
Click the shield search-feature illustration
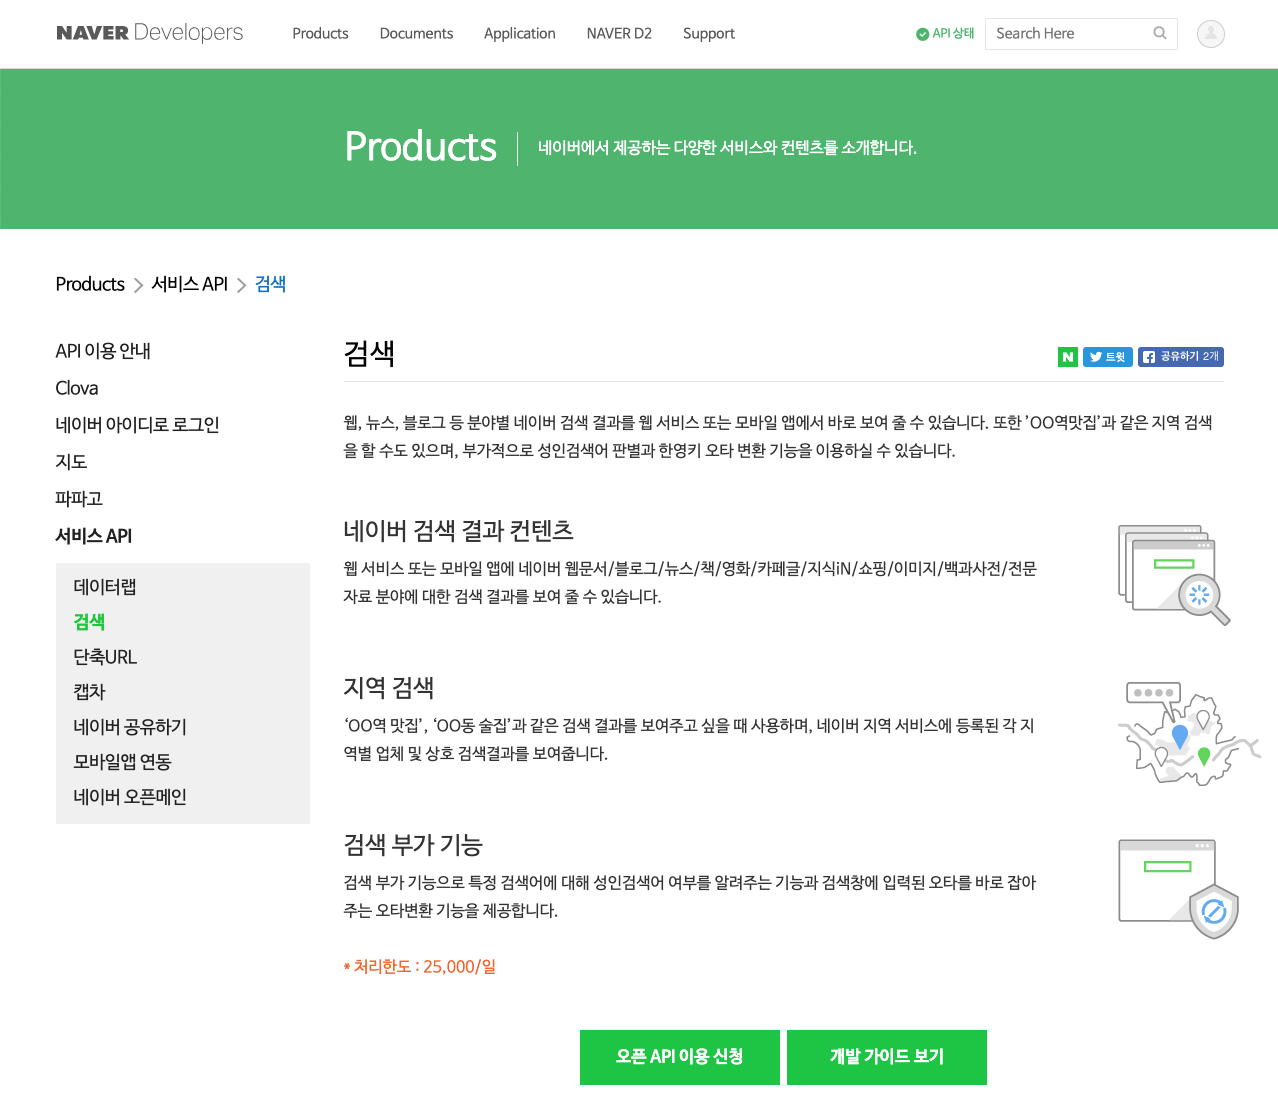pos(1179,889)
